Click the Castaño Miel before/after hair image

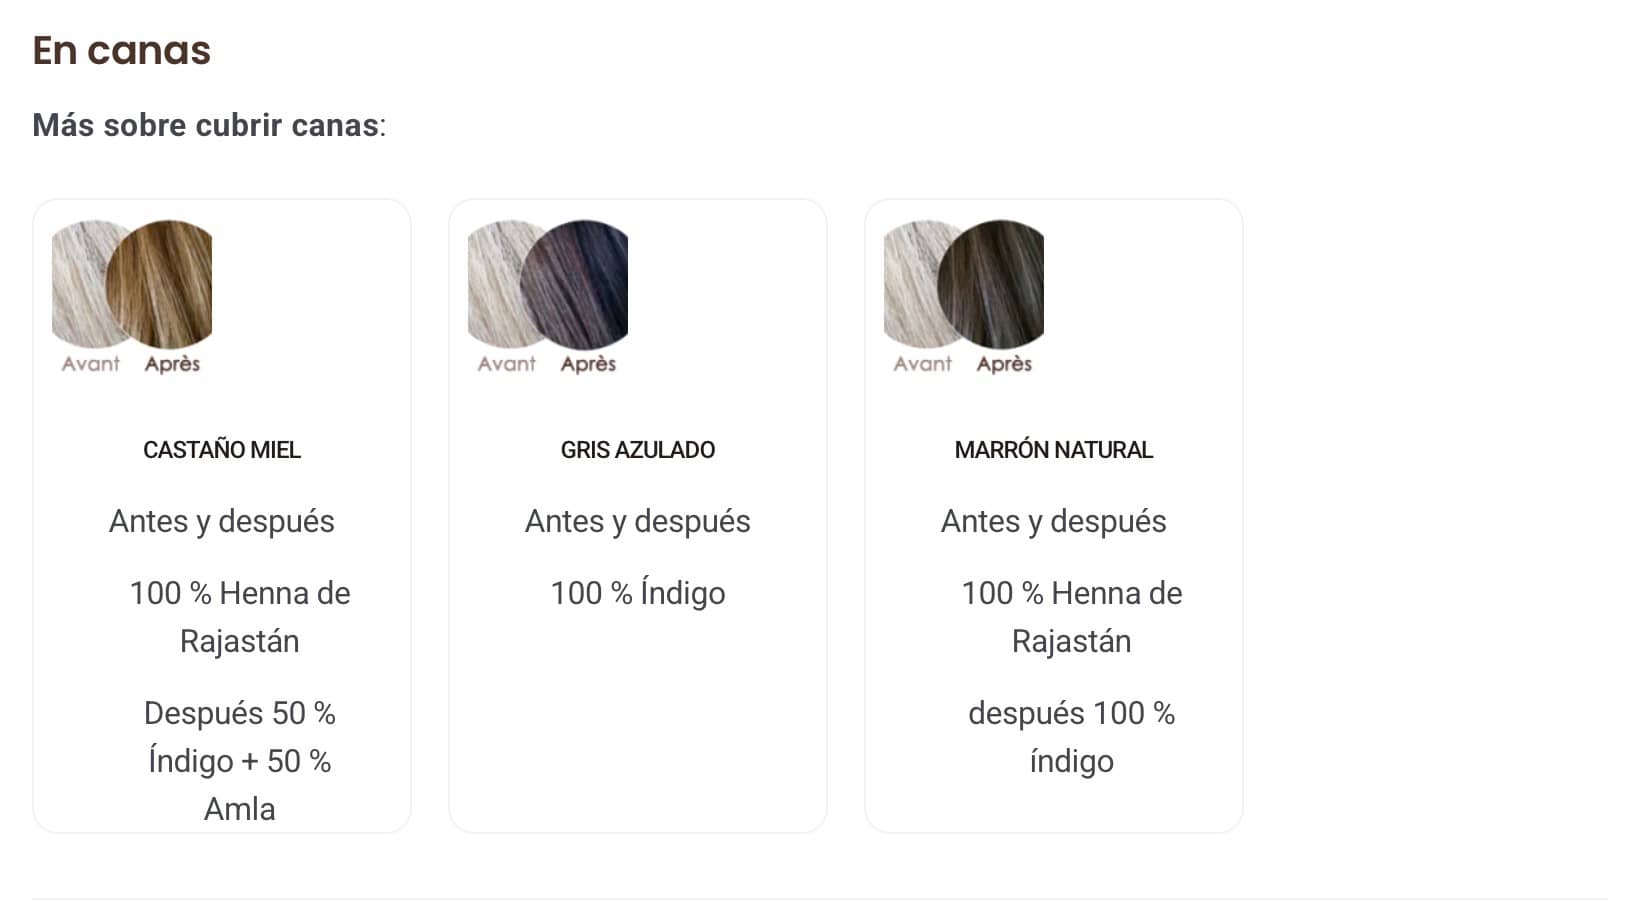[x=132, y=297]
